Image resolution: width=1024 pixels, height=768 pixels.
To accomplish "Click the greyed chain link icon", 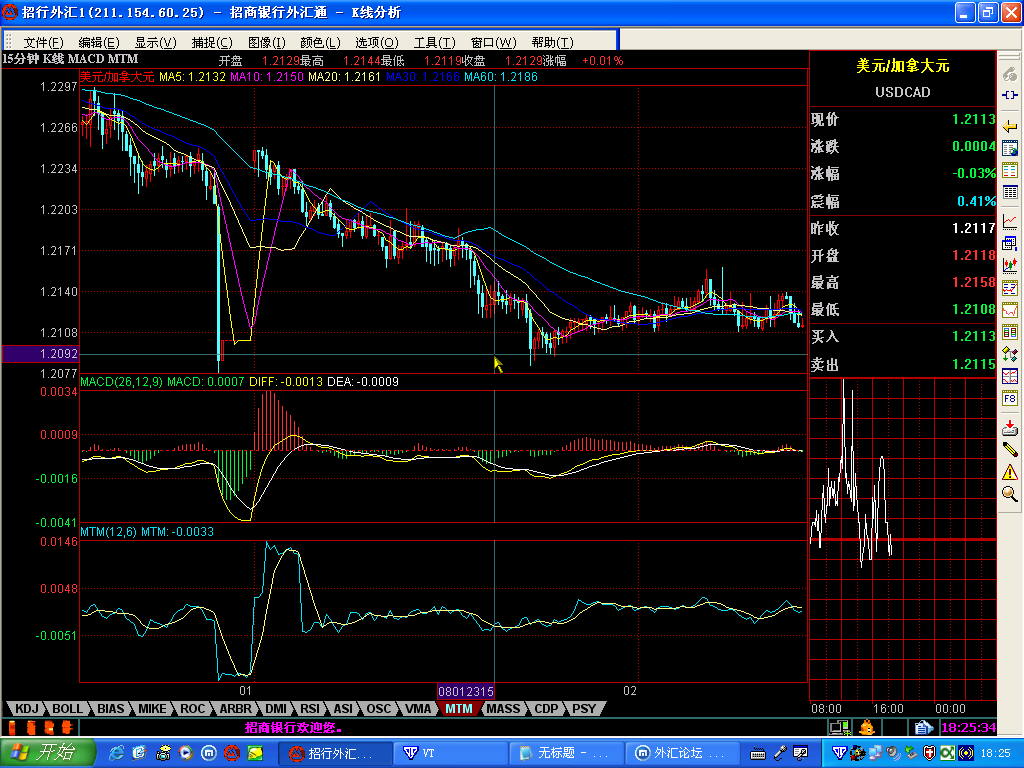I will (x=1010, y=74).
